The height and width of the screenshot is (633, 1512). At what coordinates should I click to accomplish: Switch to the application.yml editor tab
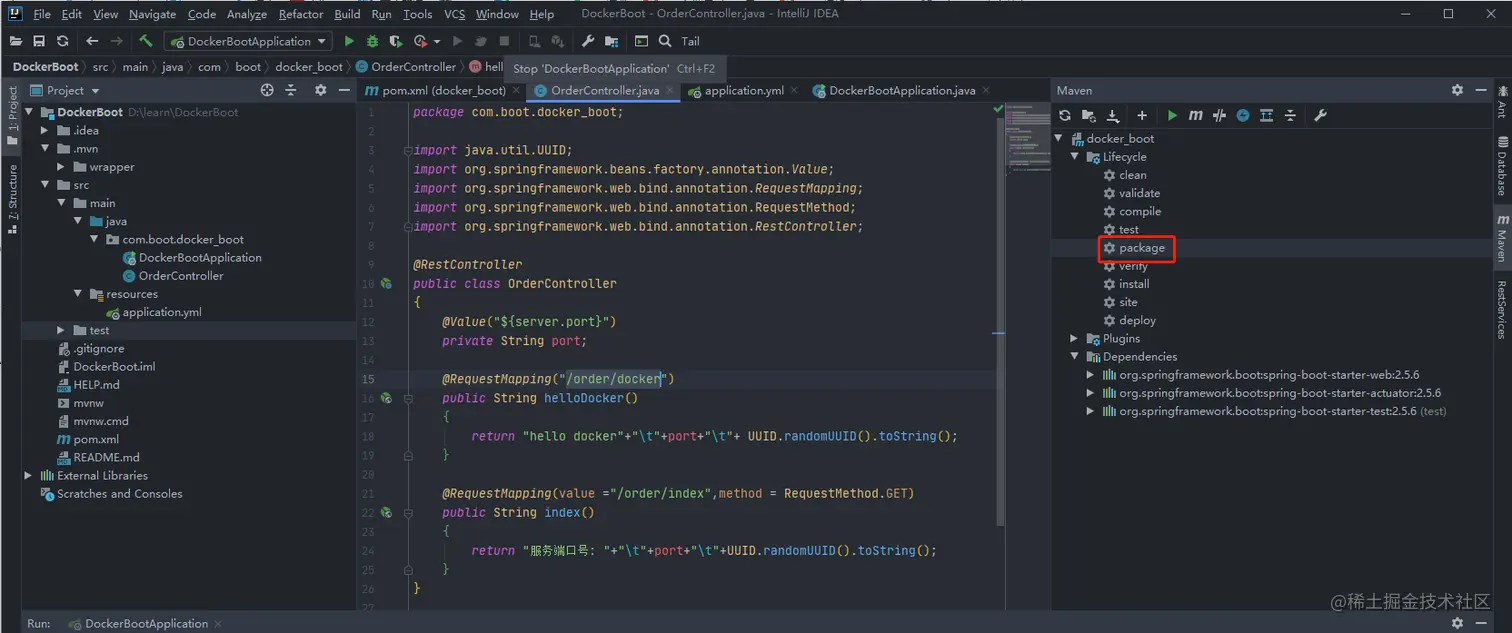tap(743, 90)
